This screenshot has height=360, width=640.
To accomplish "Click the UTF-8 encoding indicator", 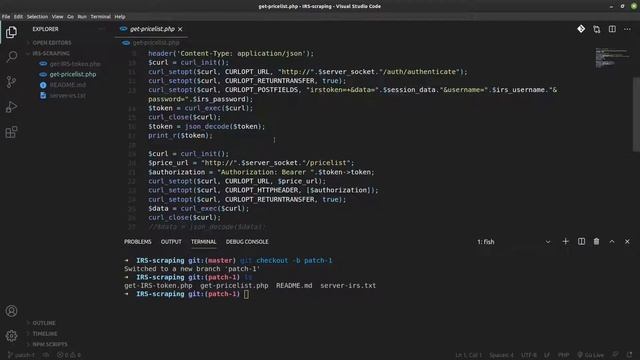I will coord(529,355).
